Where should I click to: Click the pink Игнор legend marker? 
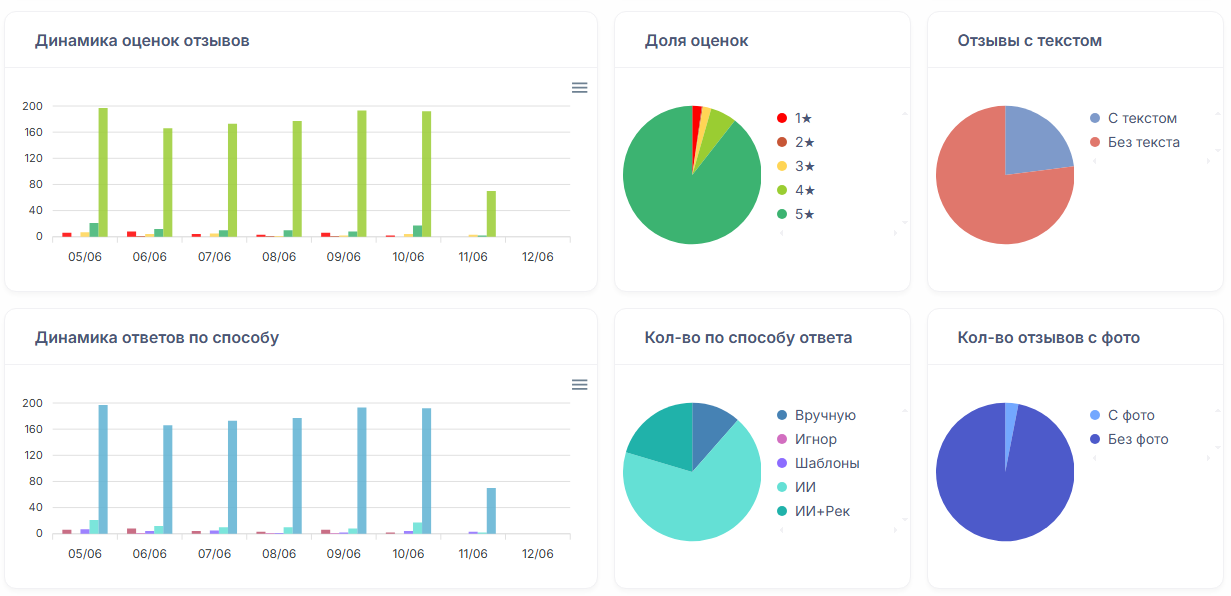coord(782,439)
